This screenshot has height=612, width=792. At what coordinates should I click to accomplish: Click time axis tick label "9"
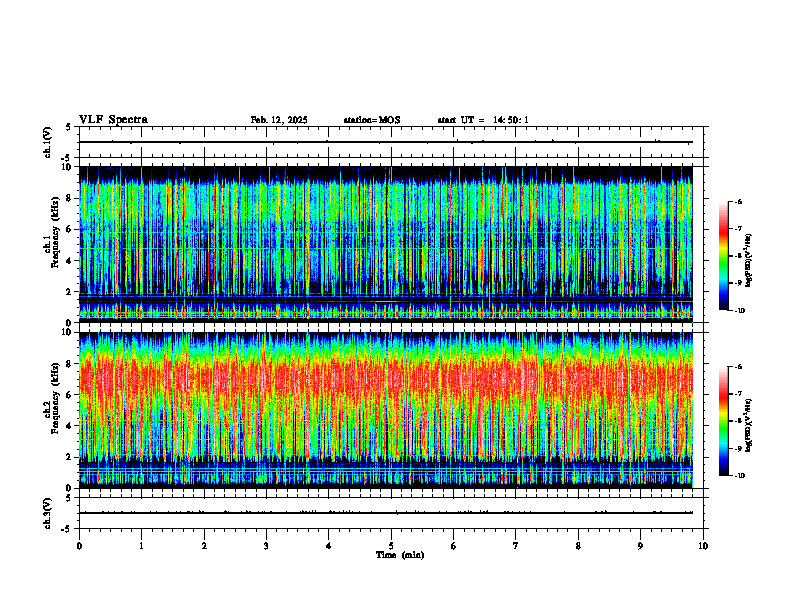click(x=640, y=546)
